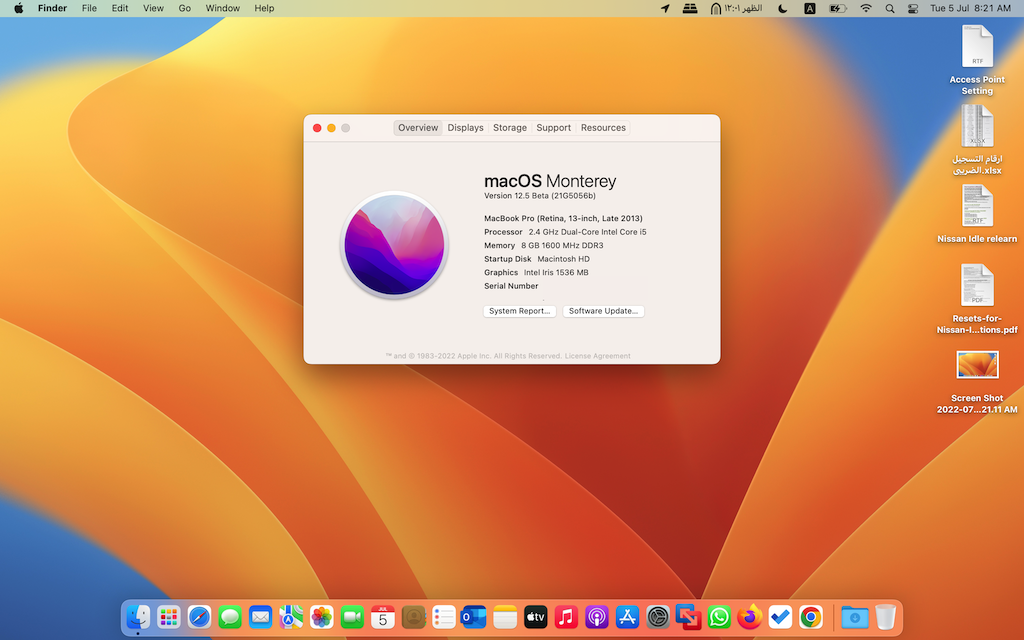The height and width of the screenshot is (640, 1024).
Task: Expand the battery status menu
Action: click(x=838, y=8)
